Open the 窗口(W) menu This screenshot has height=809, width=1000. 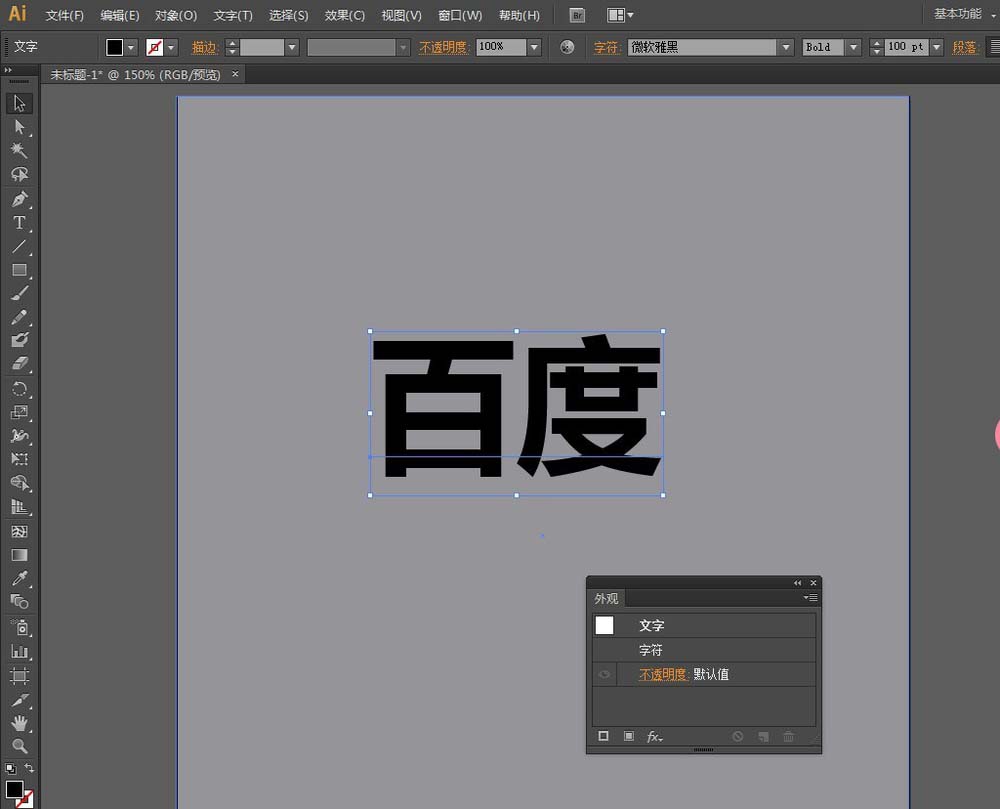(x=460, y=15)
